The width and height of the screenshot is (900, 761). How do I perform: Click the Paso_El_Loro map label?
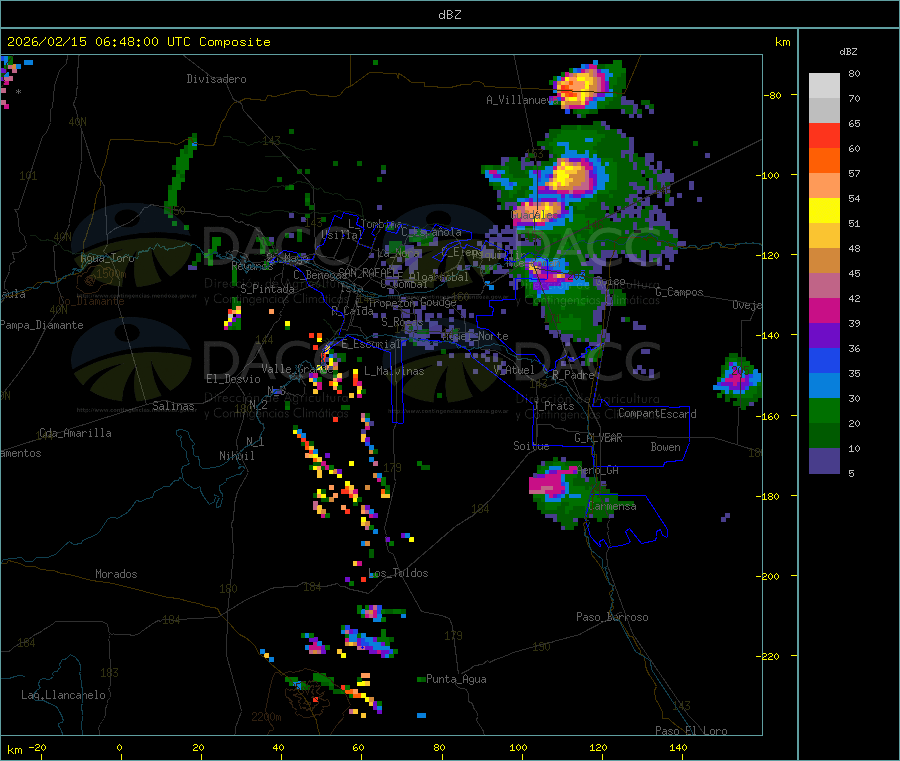coord(691,731)
